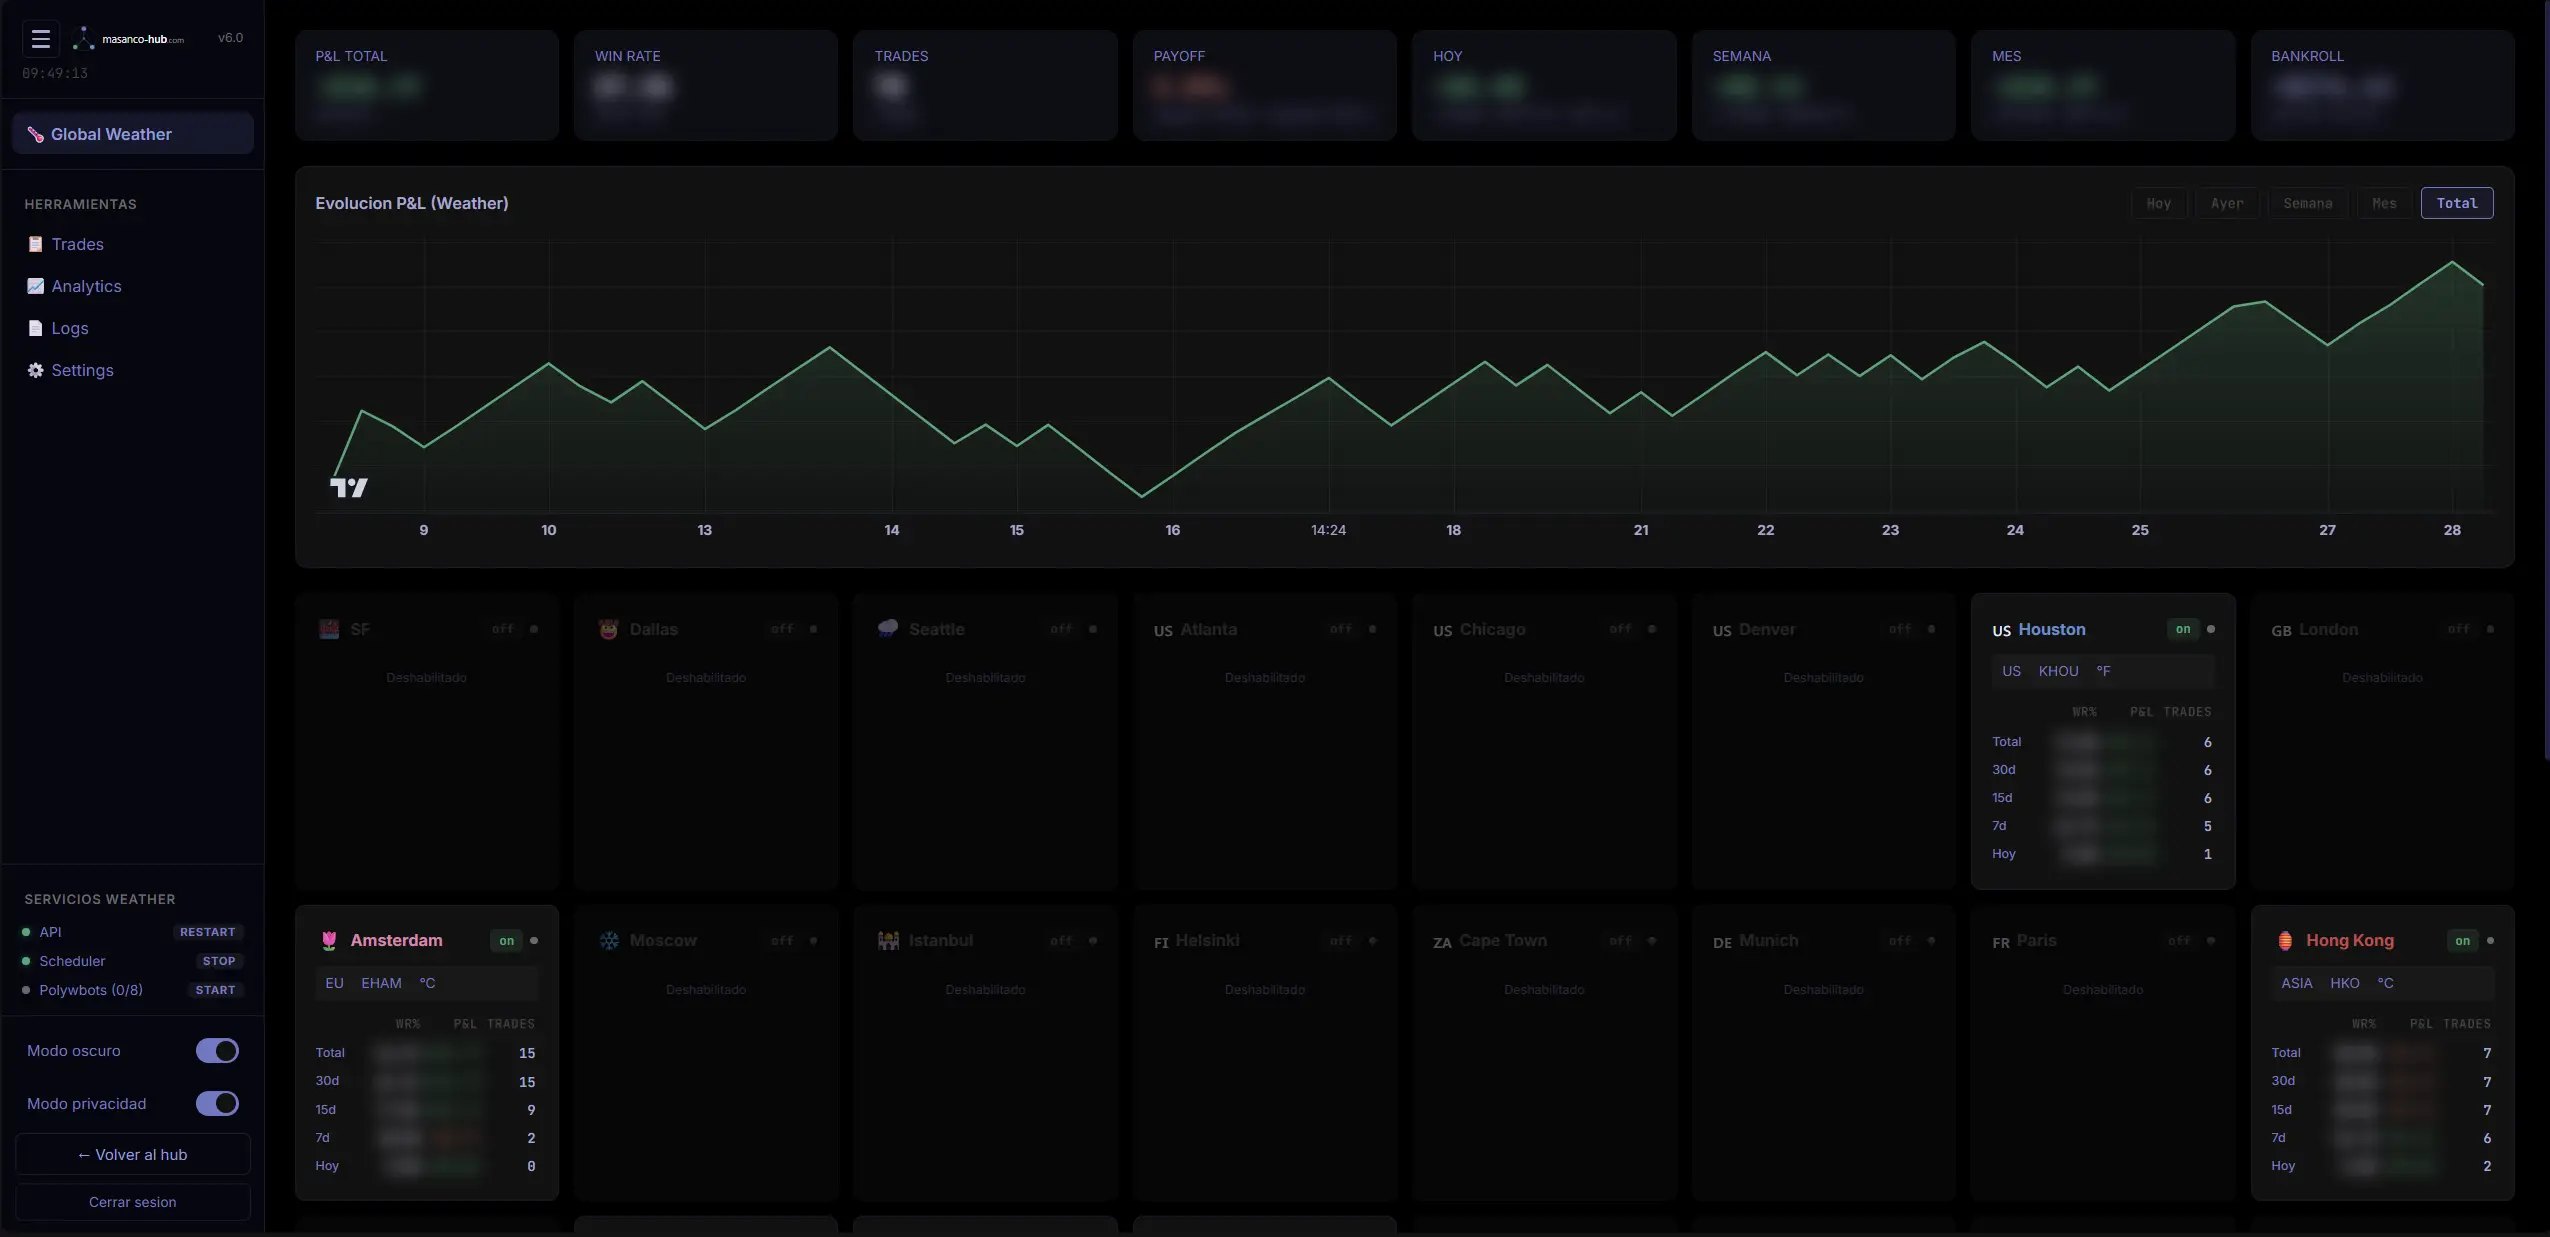This screenshot has width=2550, height=1237.
Task: Restart the API service
Action: (208, 932)
